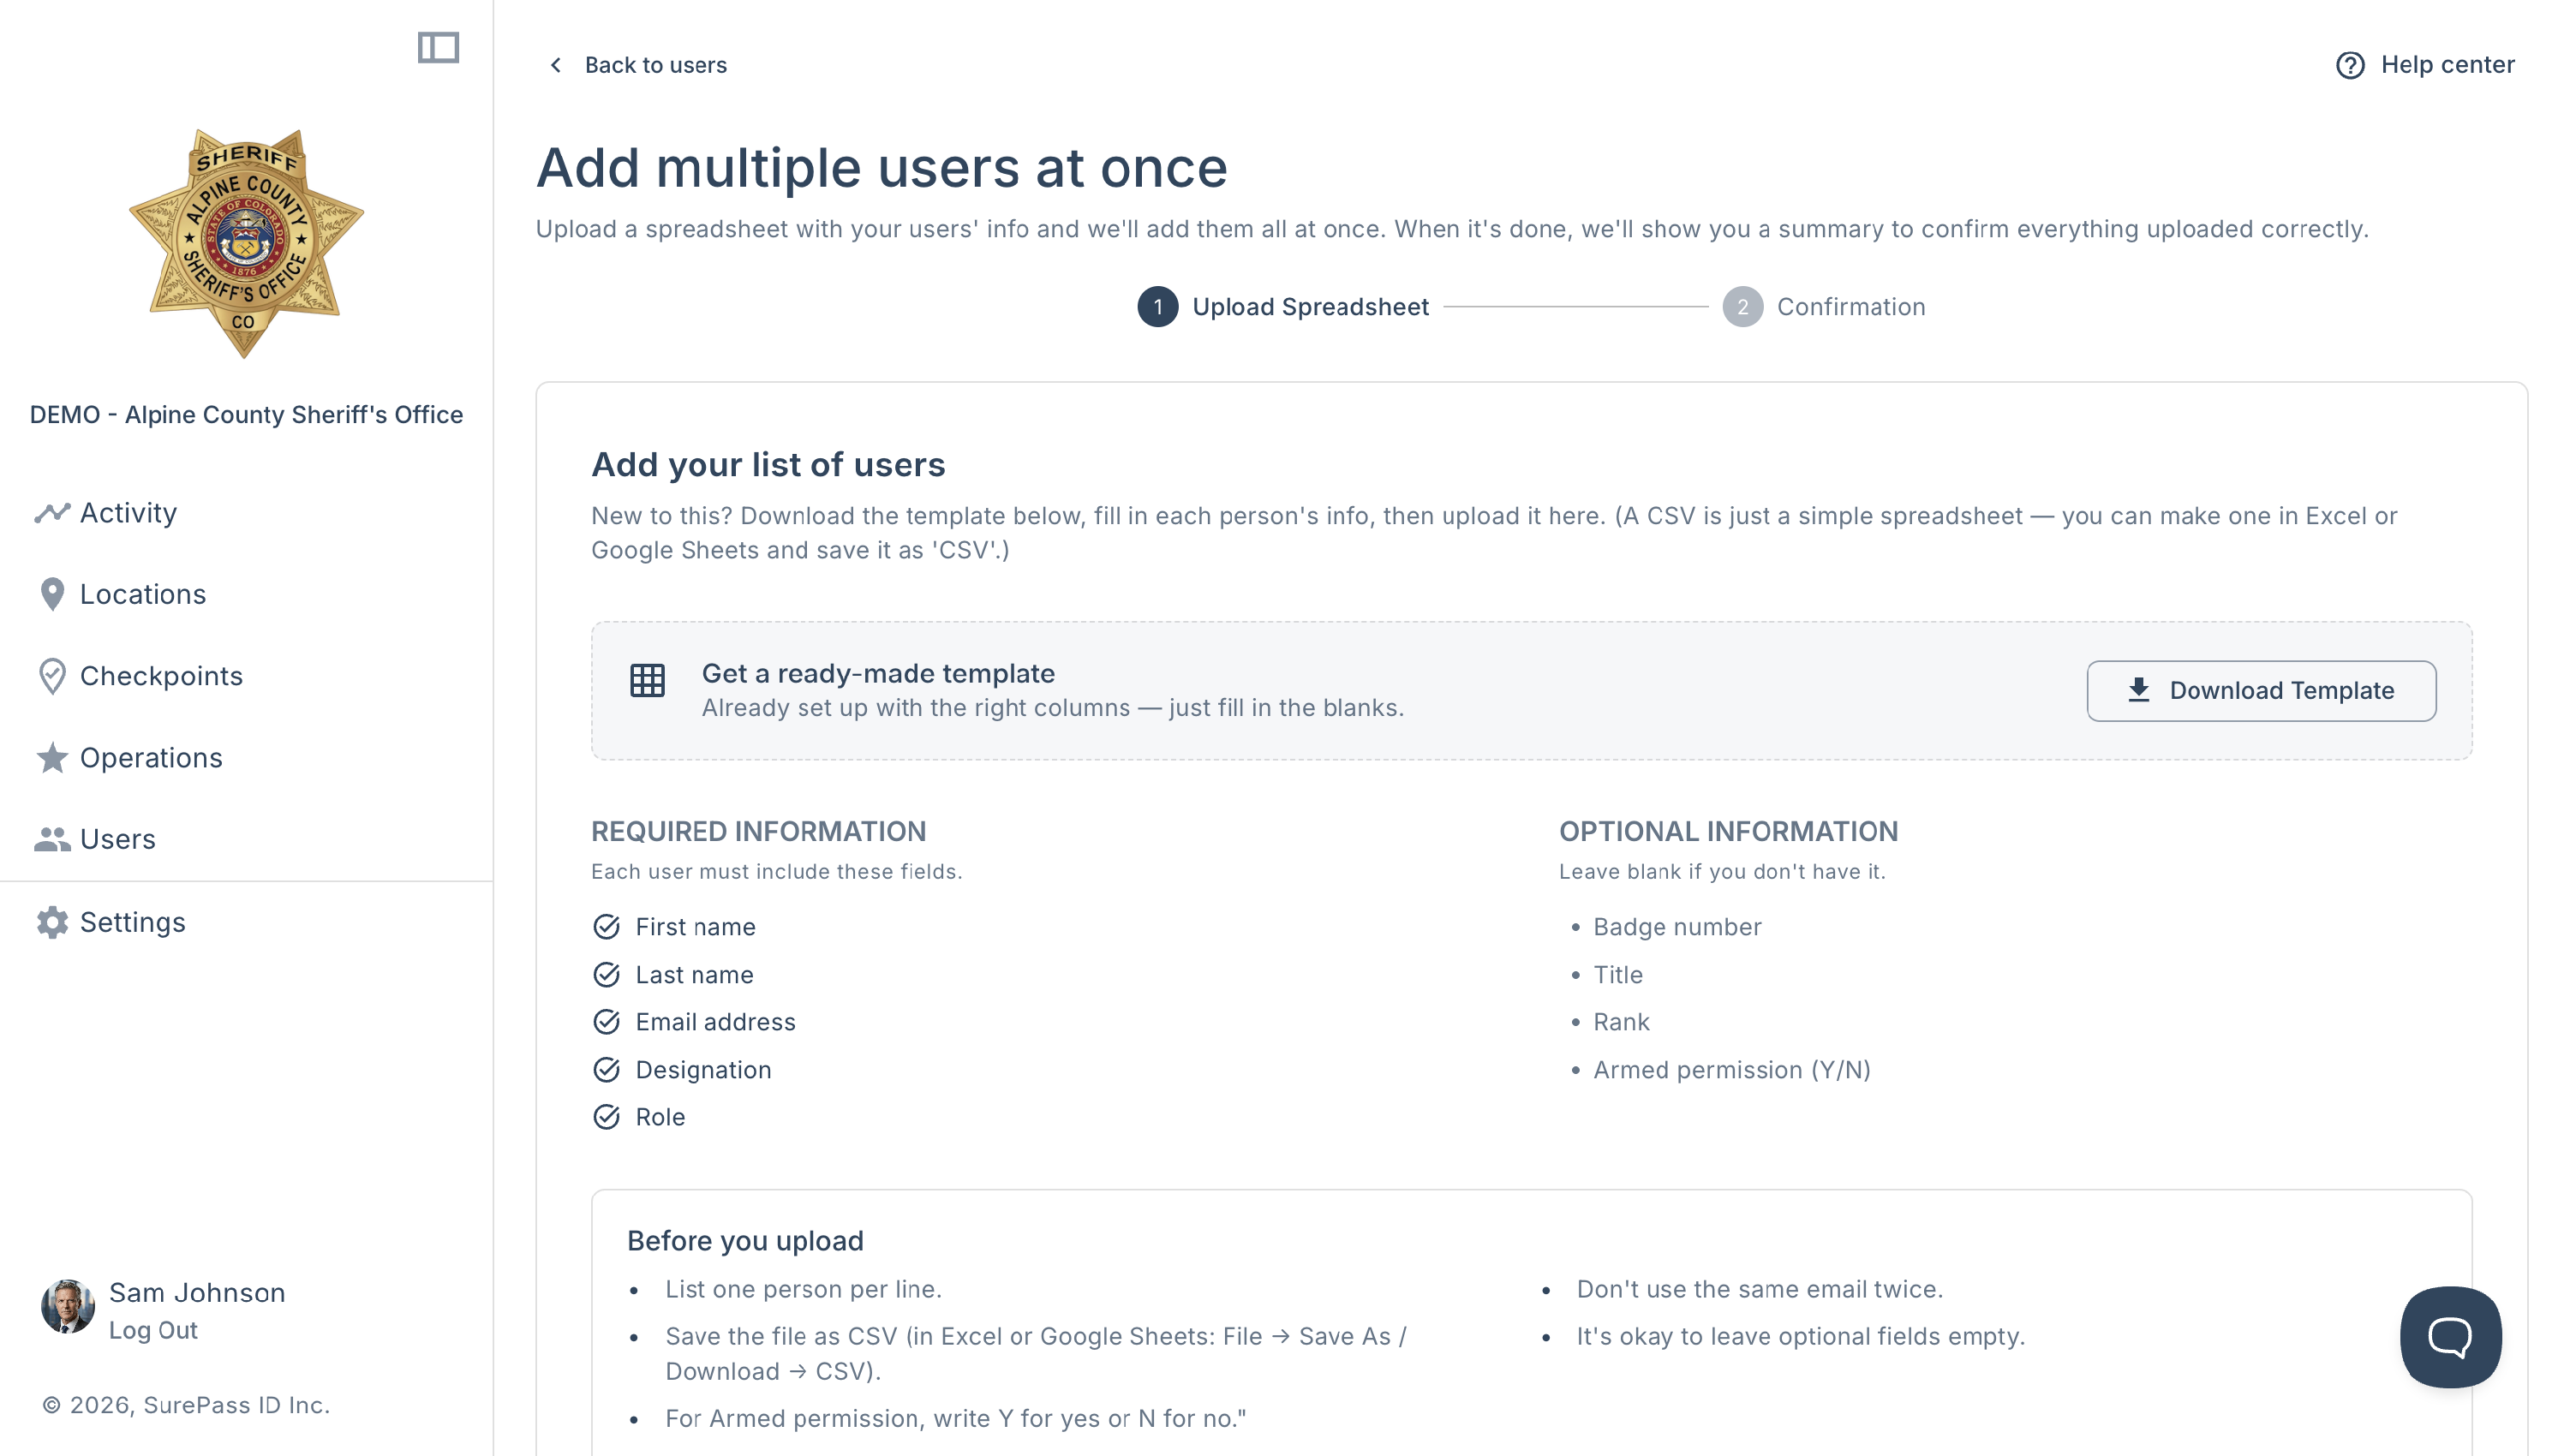This screenshot has width=2570, height=1456.
Task: Click the Checkpoints pin-check icon
Action: click(x=52, y=676)
